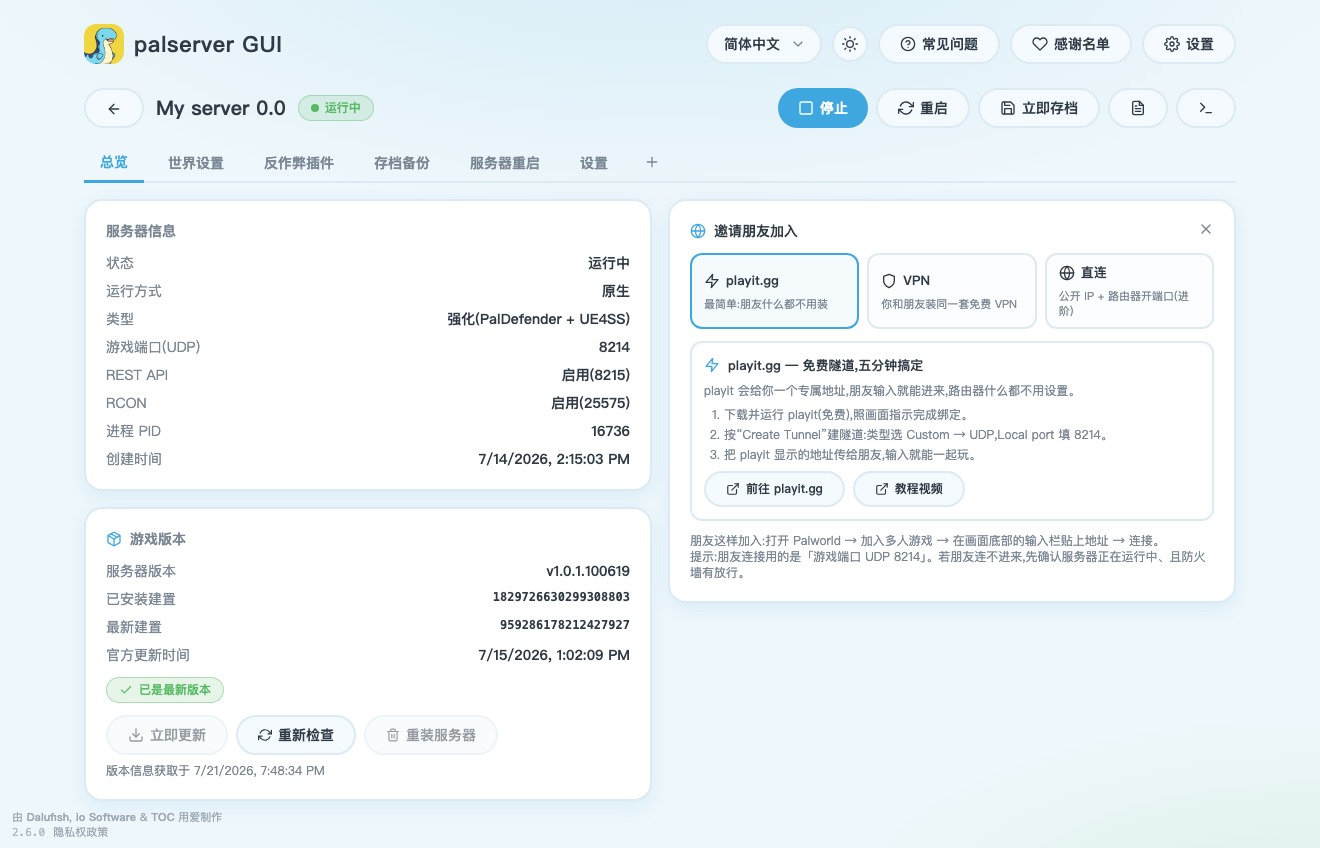Click the type value 强化(PalDefender + UE4SS)
This screenshot has height=848, width=1320.
click(x=539, y=319)
